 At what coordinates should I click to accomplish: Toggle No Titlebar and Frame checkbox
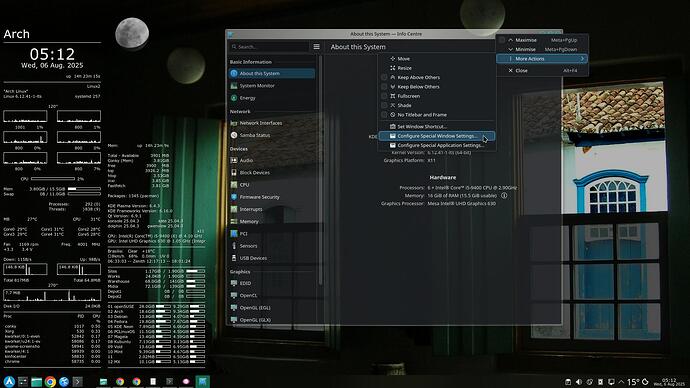click(x=384, y=115)
